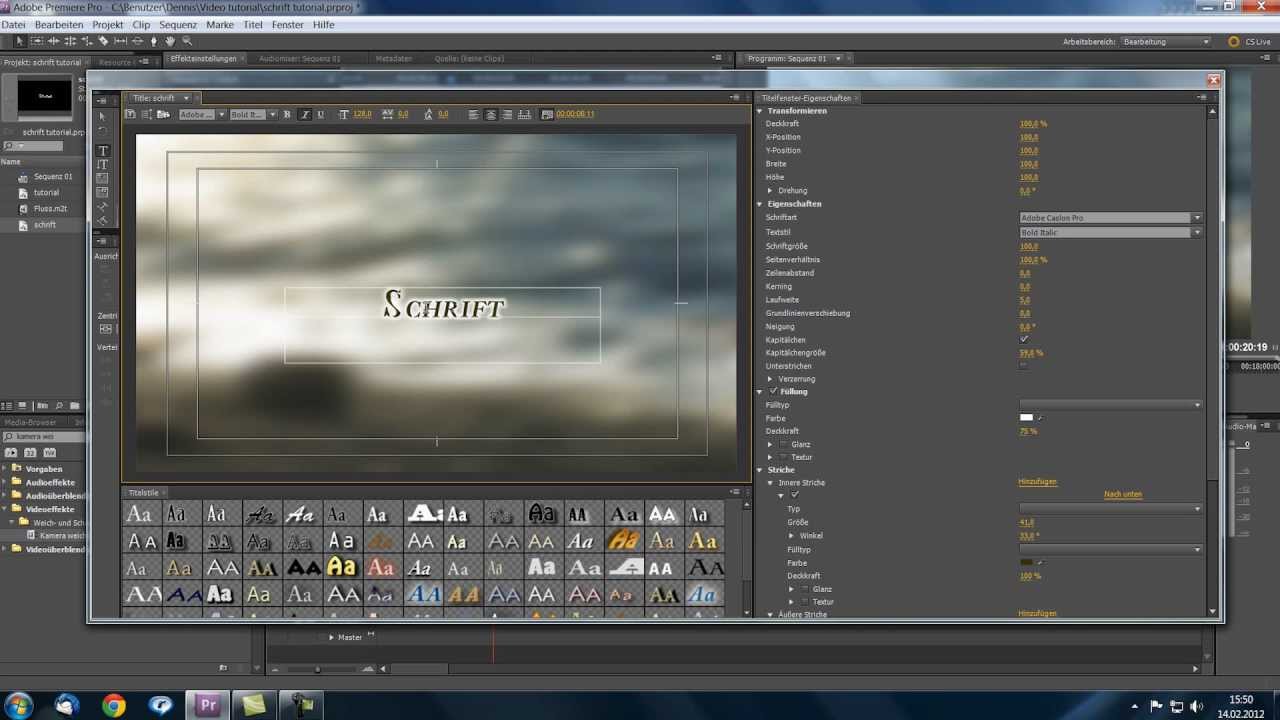
Task: Uncheck the Kapitälchen checkbox
Action: coord(1023,340)
